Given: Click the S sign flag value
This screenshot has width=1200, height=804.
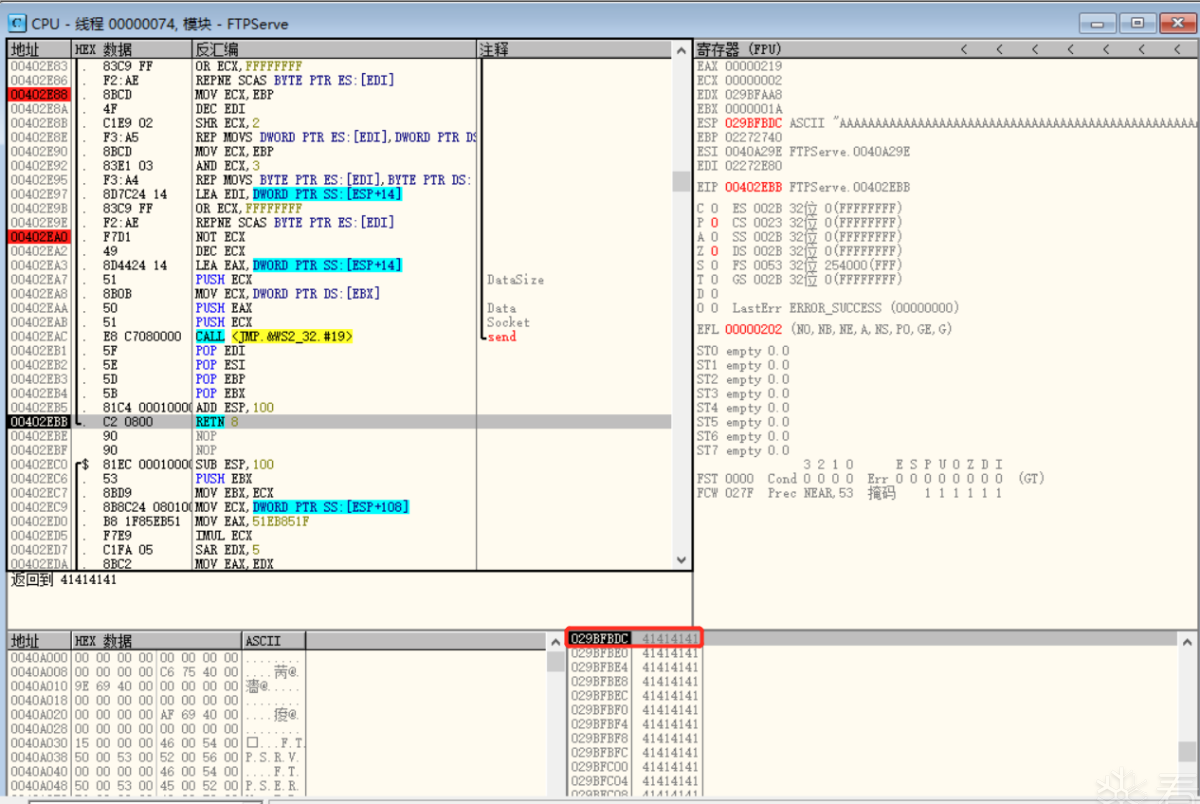Looking at the screenshot, I should click(714, 265).
